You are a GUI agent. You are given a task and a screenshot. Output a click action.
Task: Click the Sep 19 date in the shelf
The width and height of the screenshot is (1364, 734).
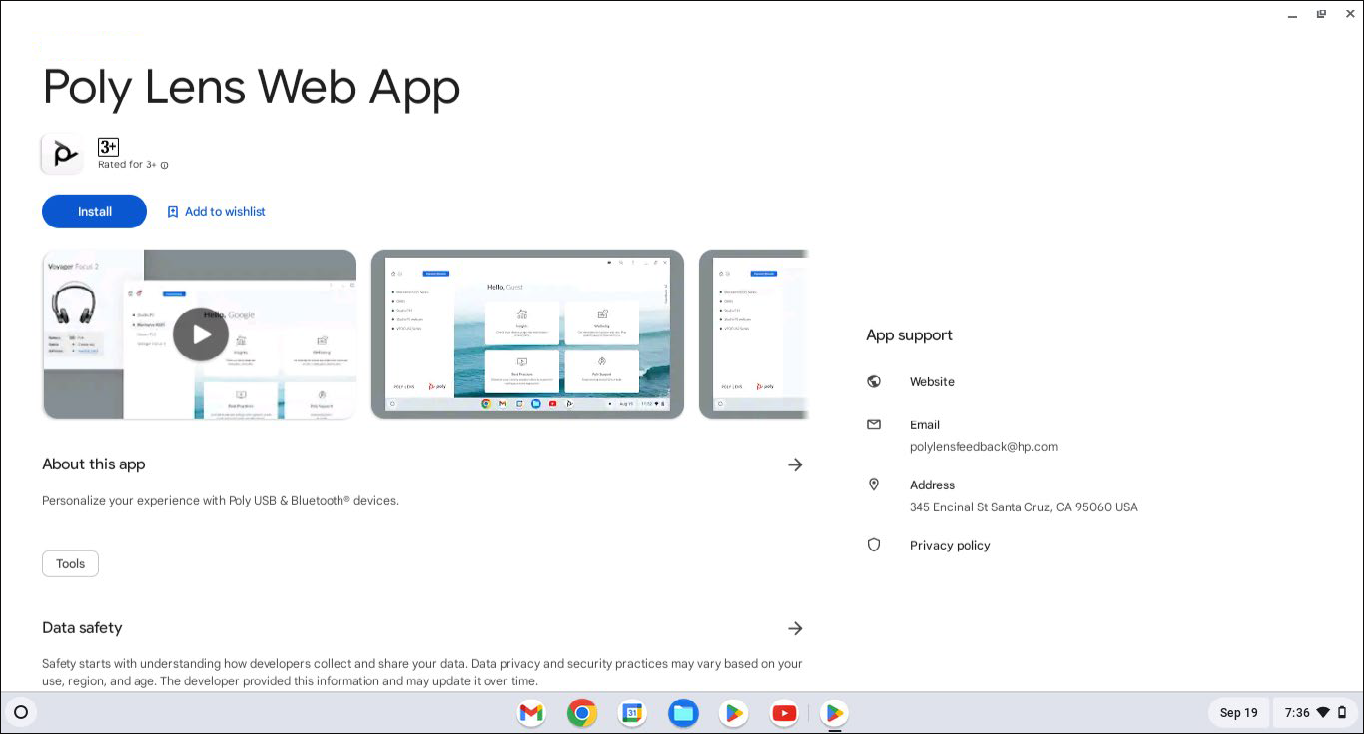(x=1238, y=712)
